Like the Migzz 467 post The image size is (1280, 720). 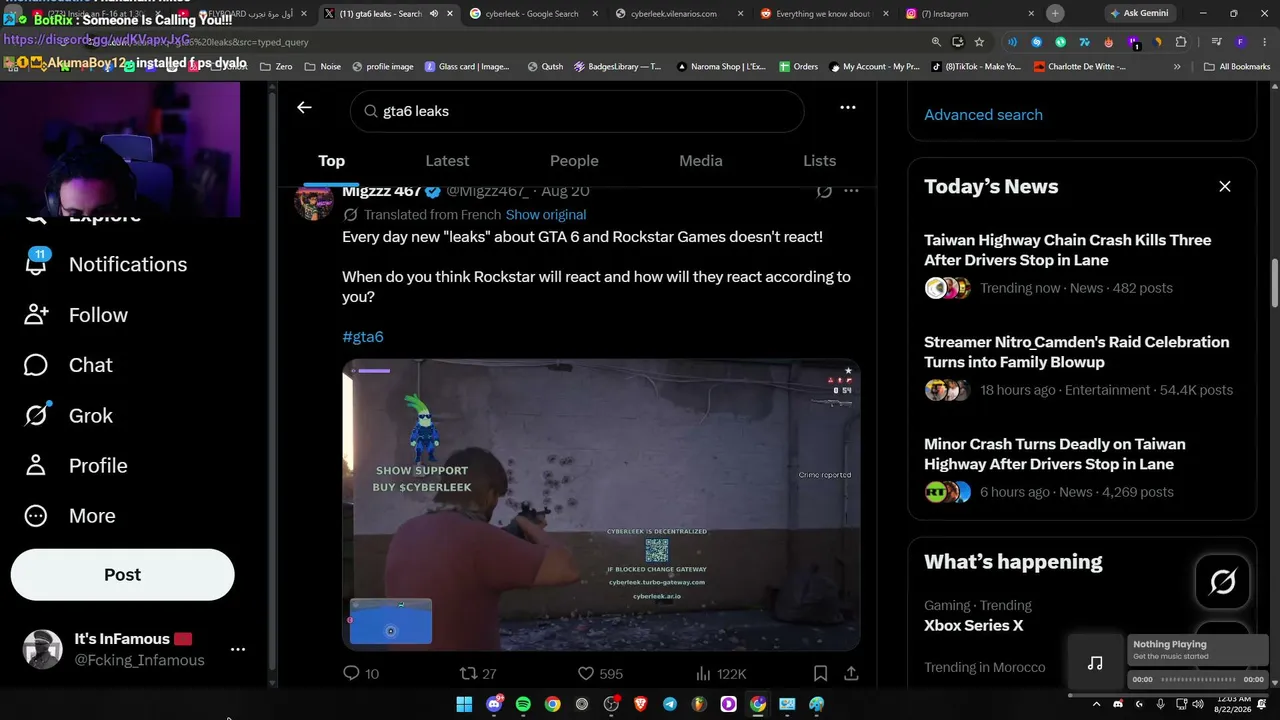coord(600,674)
